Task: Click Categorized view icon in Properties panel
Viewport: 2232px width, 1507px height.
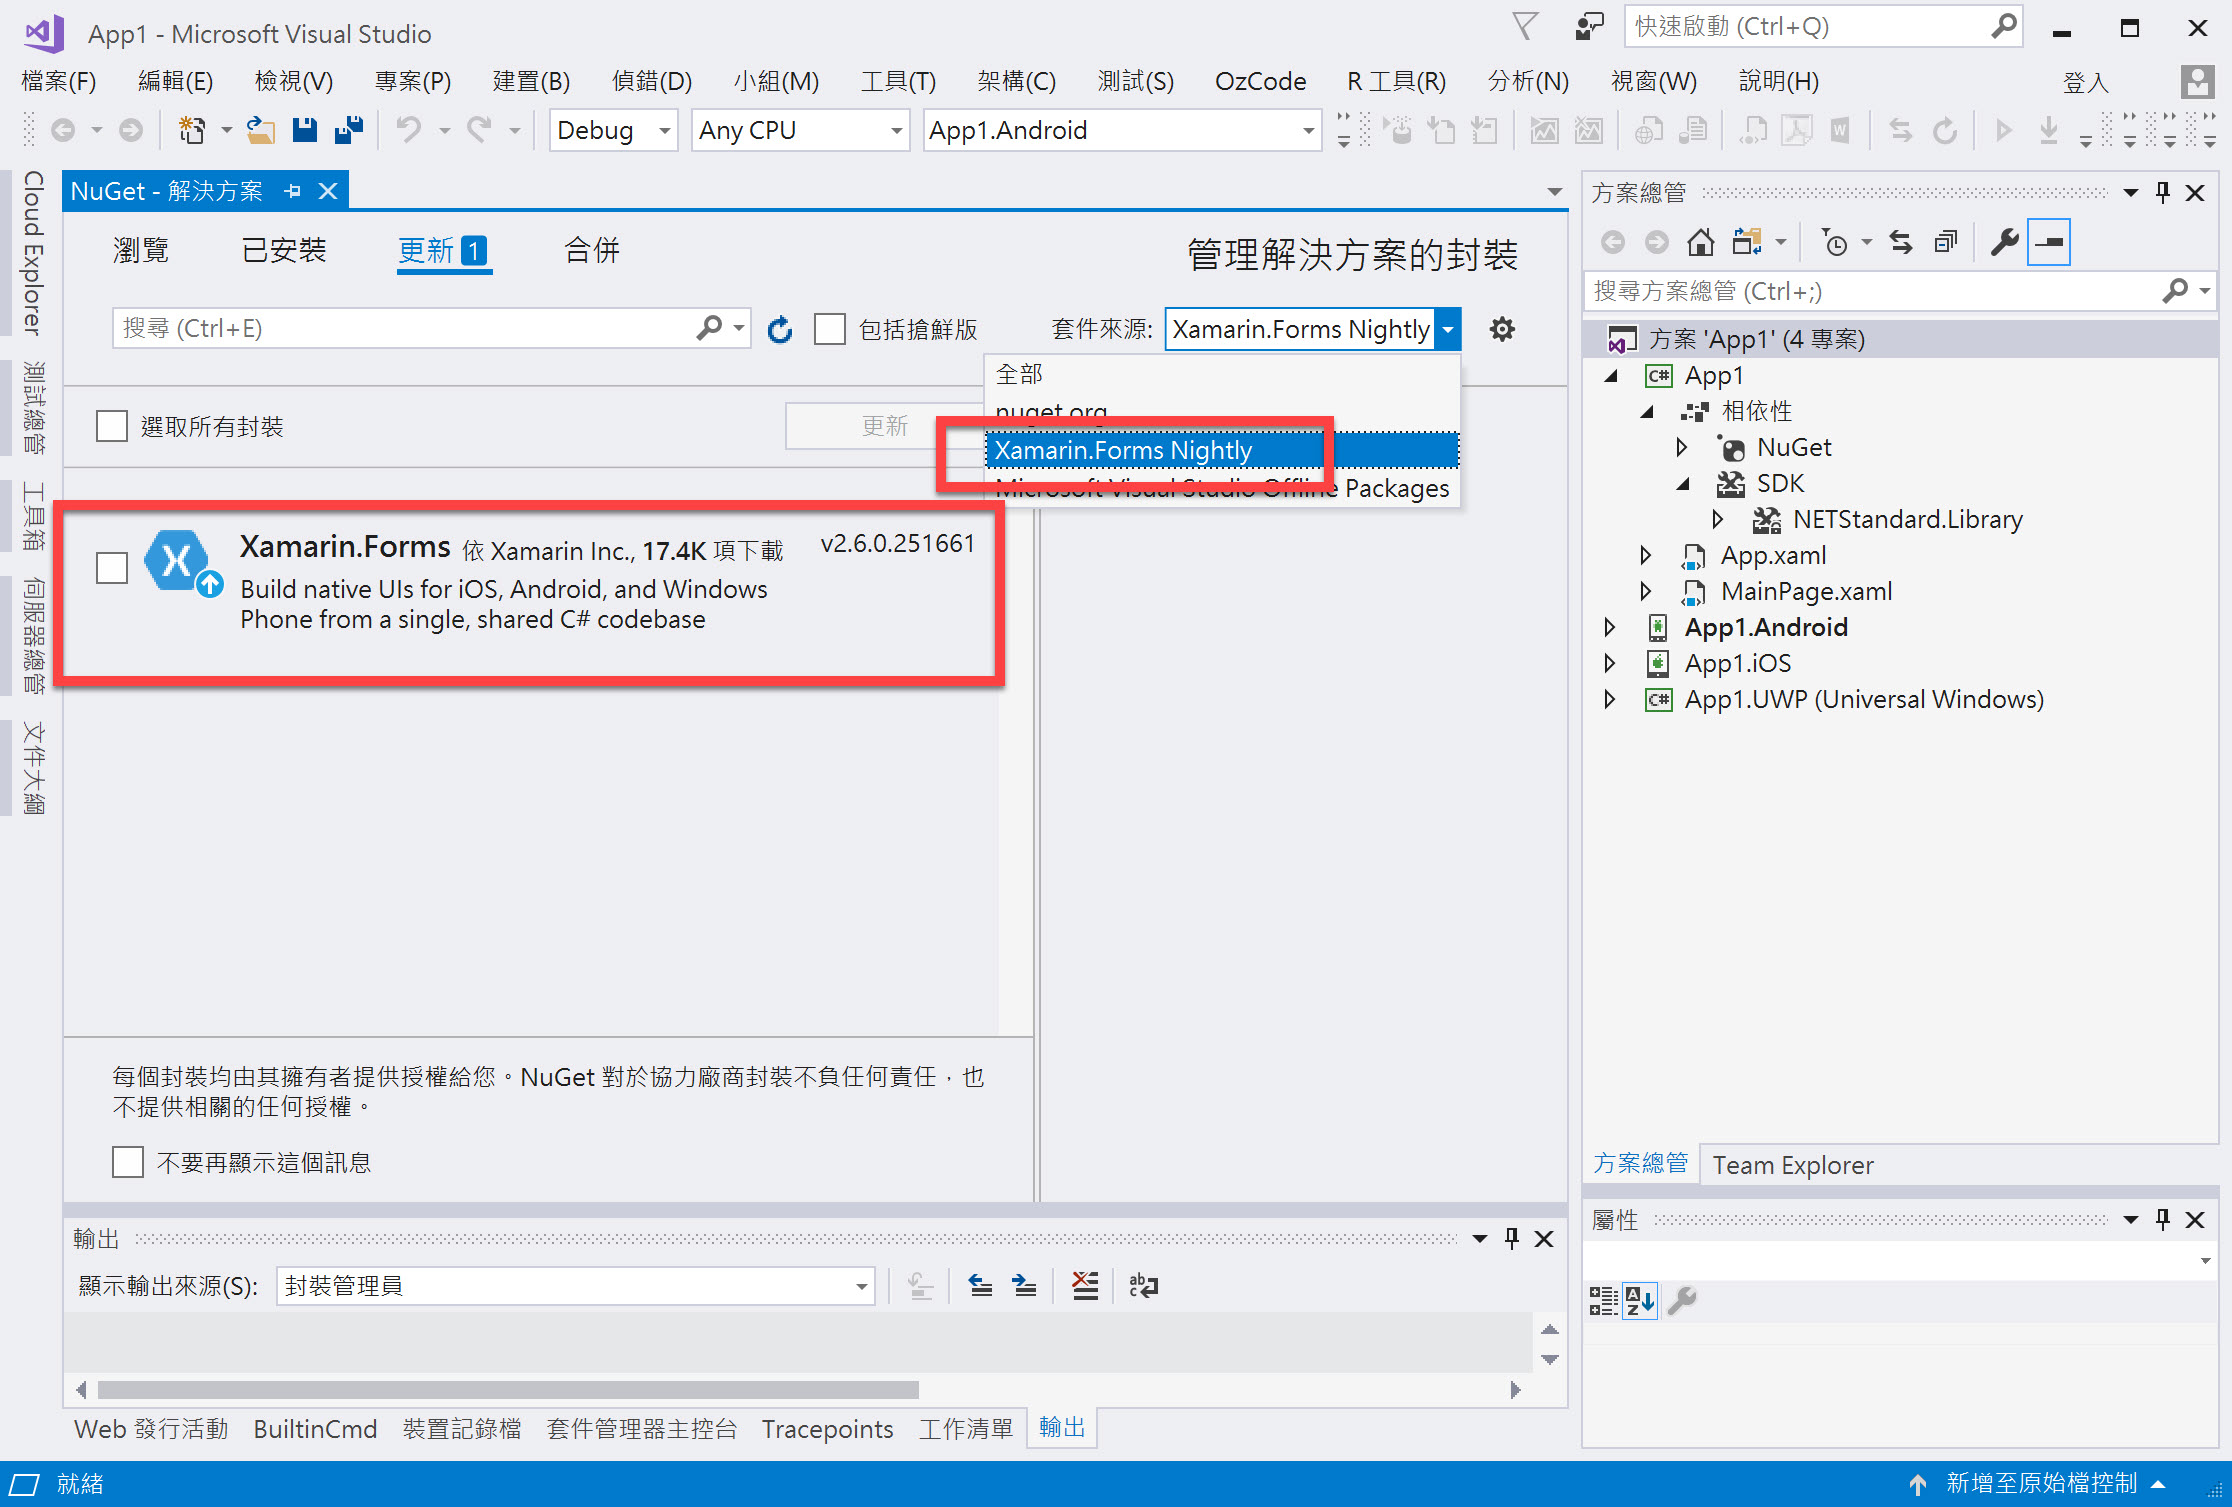Action: pos(1604,1301)
